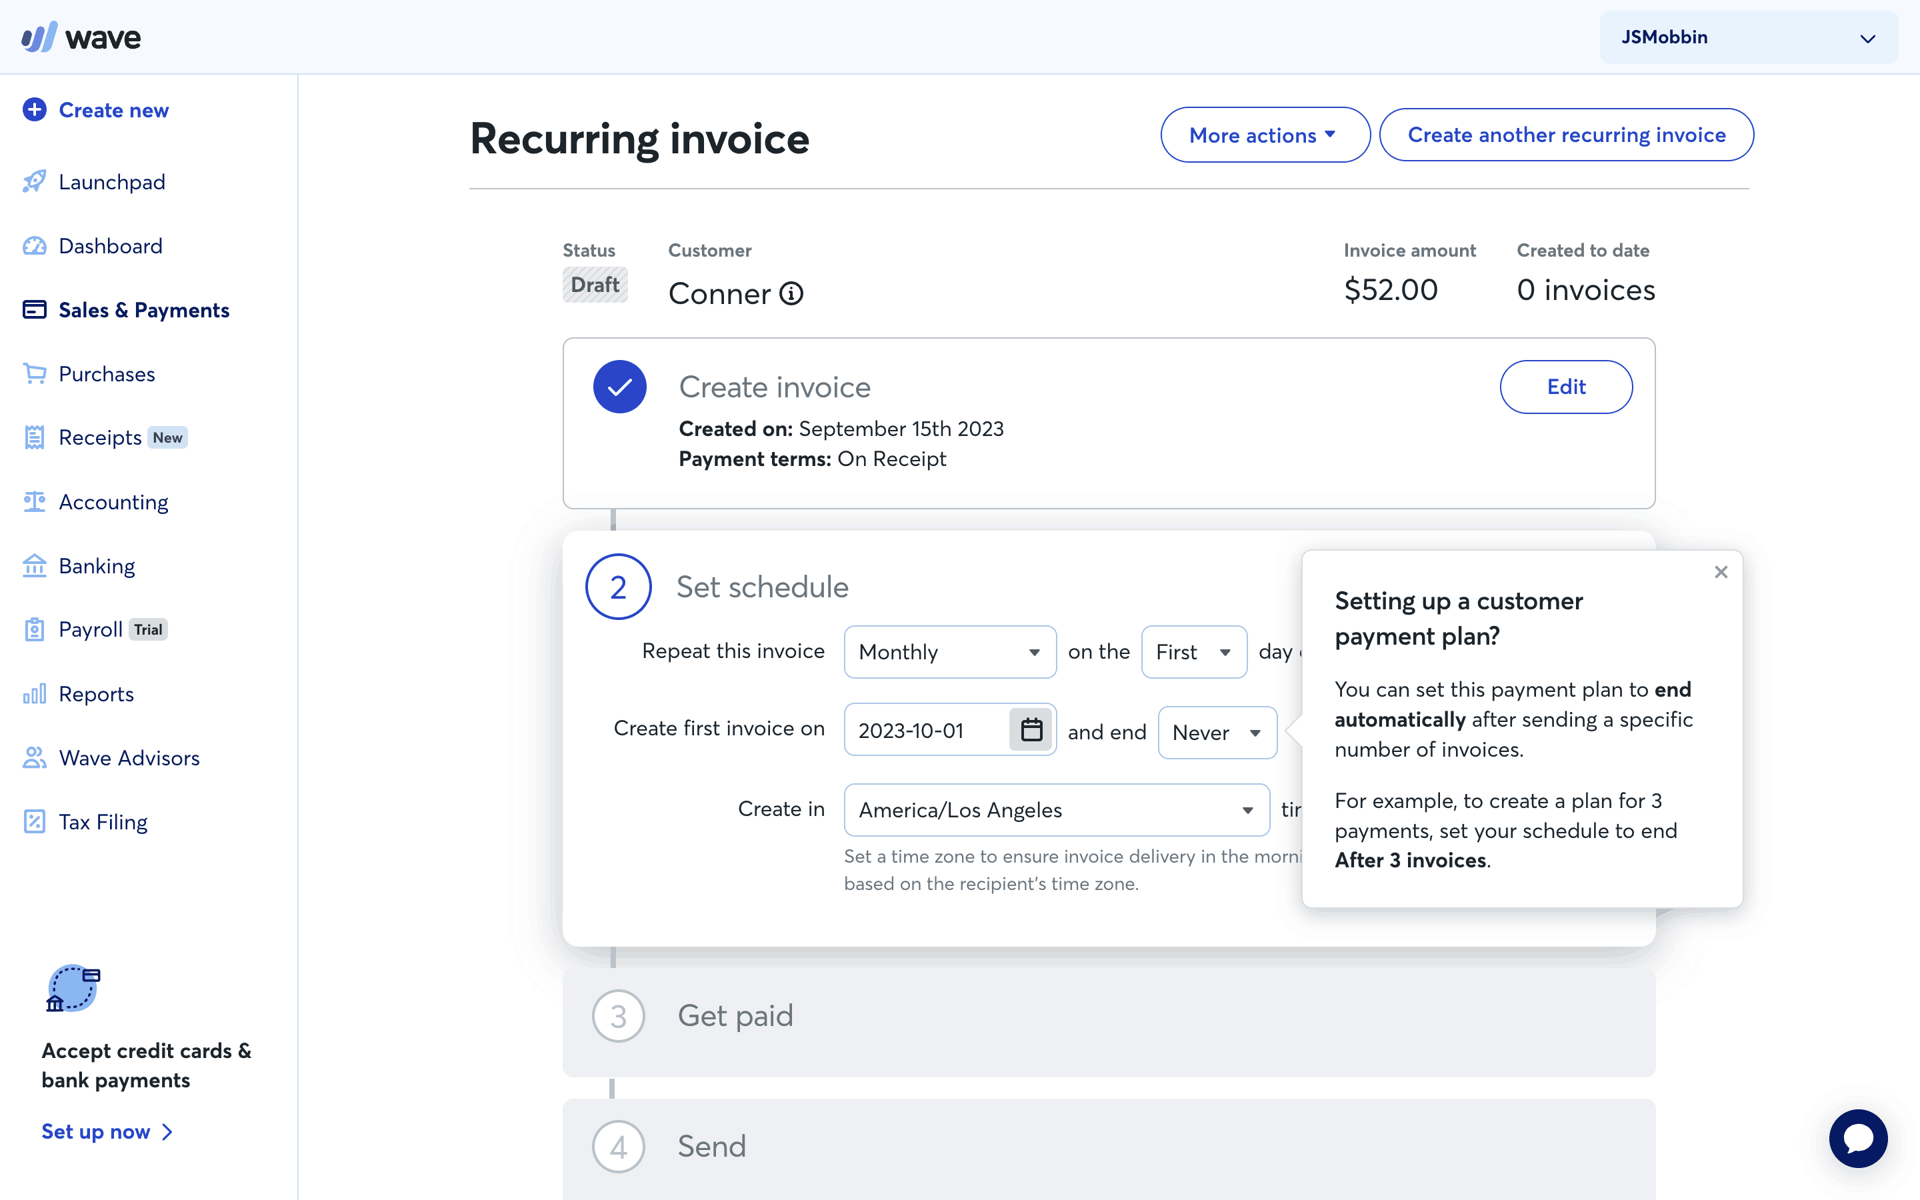Click the Set schedule heading
The height and width of the screenshot is (1200, 1920).
[x=762, y=587]
